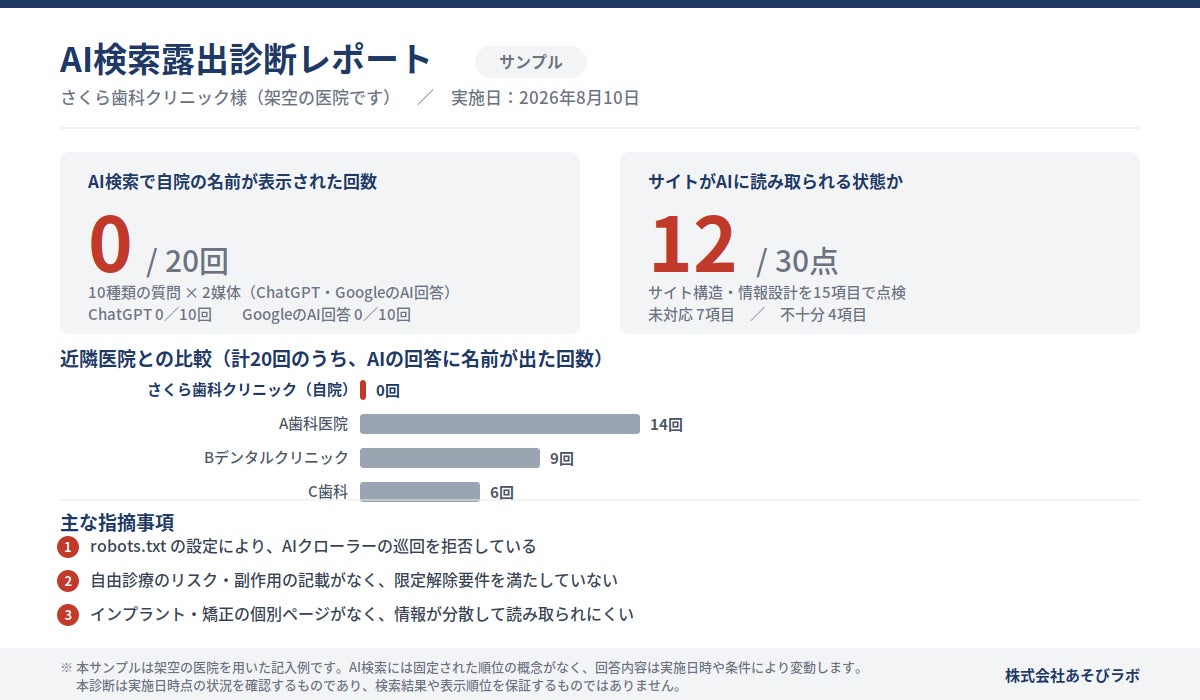1200x700 pixels.
Task: Click the サンプル pill label
Action: pos(531,62)
